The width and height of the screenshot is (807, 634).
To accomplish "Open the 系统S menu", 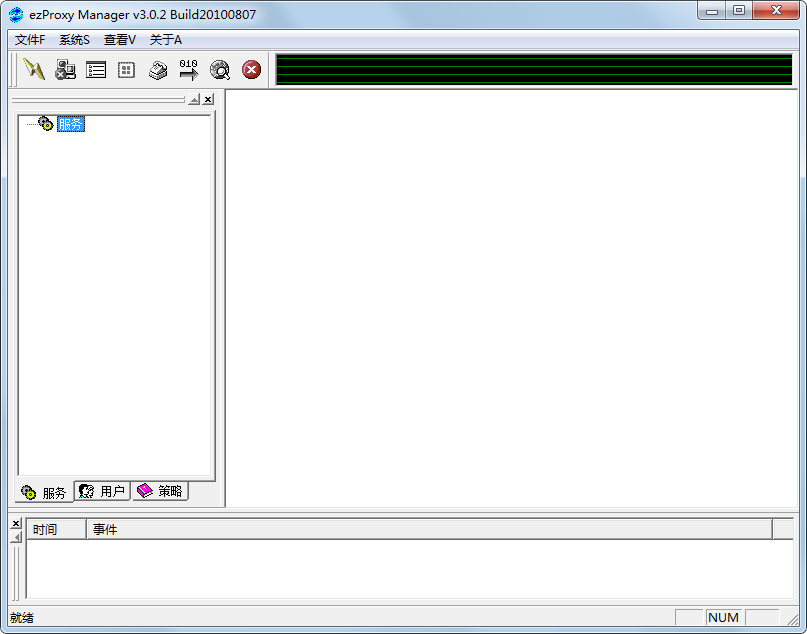I will (x=74, y=40).
